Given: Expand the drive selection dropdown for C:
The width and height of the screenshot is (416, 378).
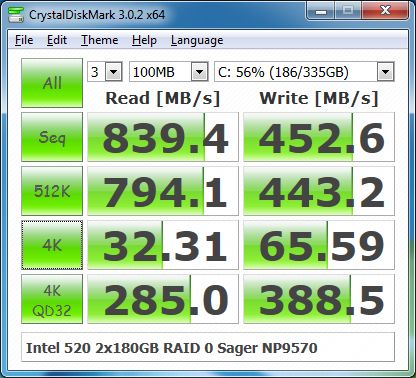Looking at the screenshot, I should [386, 71].
